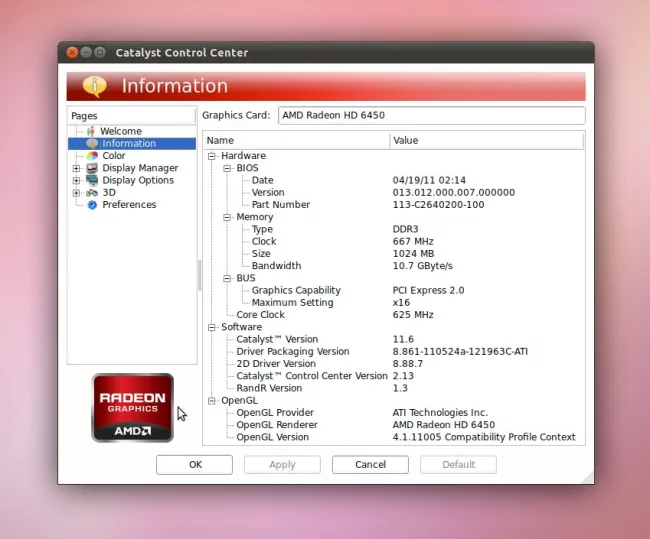Open the Display Manager page
This screenshot has width=650, height=539.
coord(140,168)
